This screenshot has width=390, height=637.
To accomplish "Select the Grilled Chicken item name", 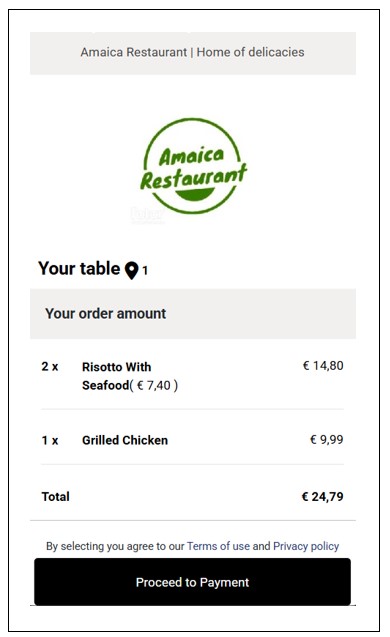I will click(125, 440).
